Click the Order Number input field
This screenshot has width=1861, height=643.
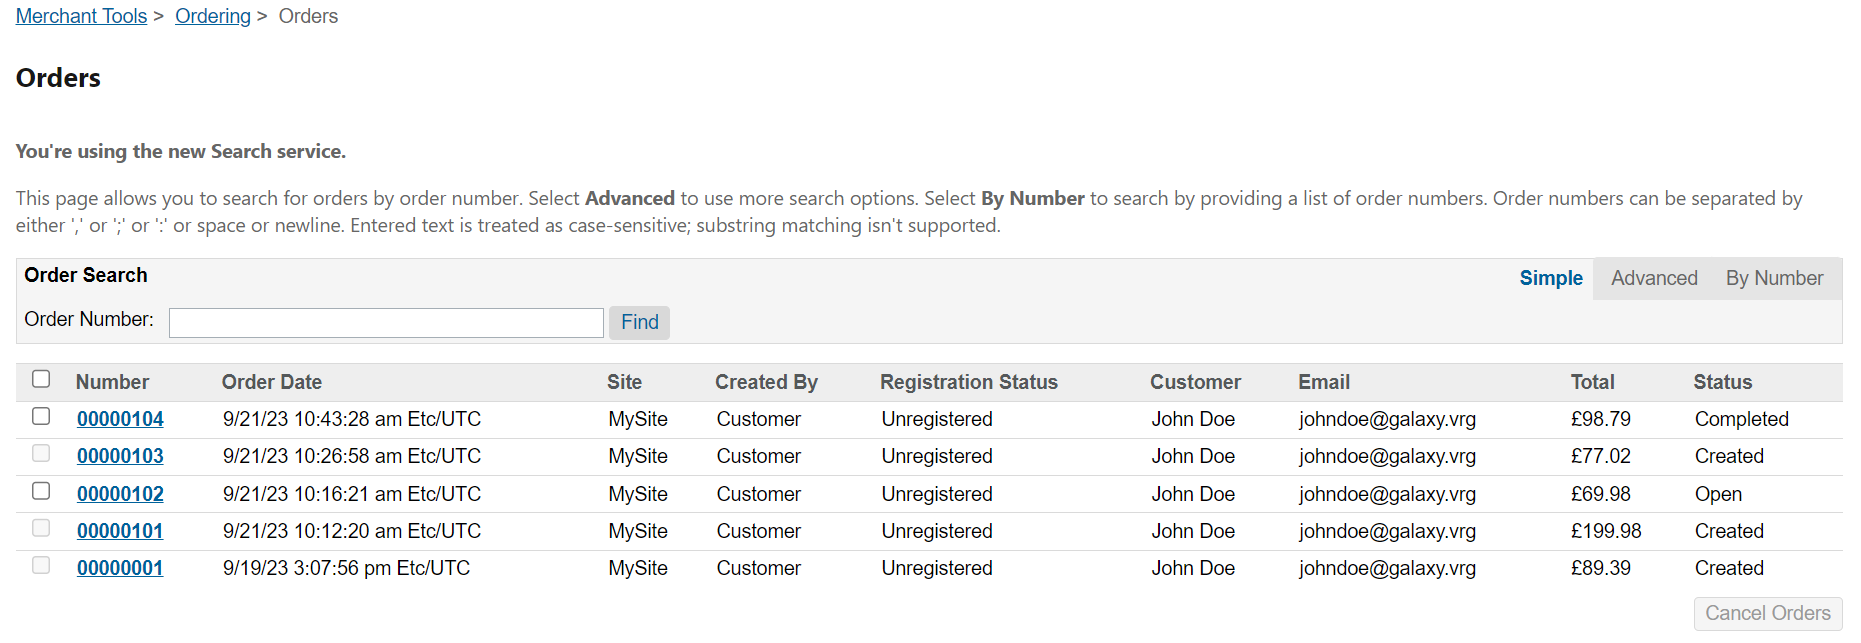(386, 322)
